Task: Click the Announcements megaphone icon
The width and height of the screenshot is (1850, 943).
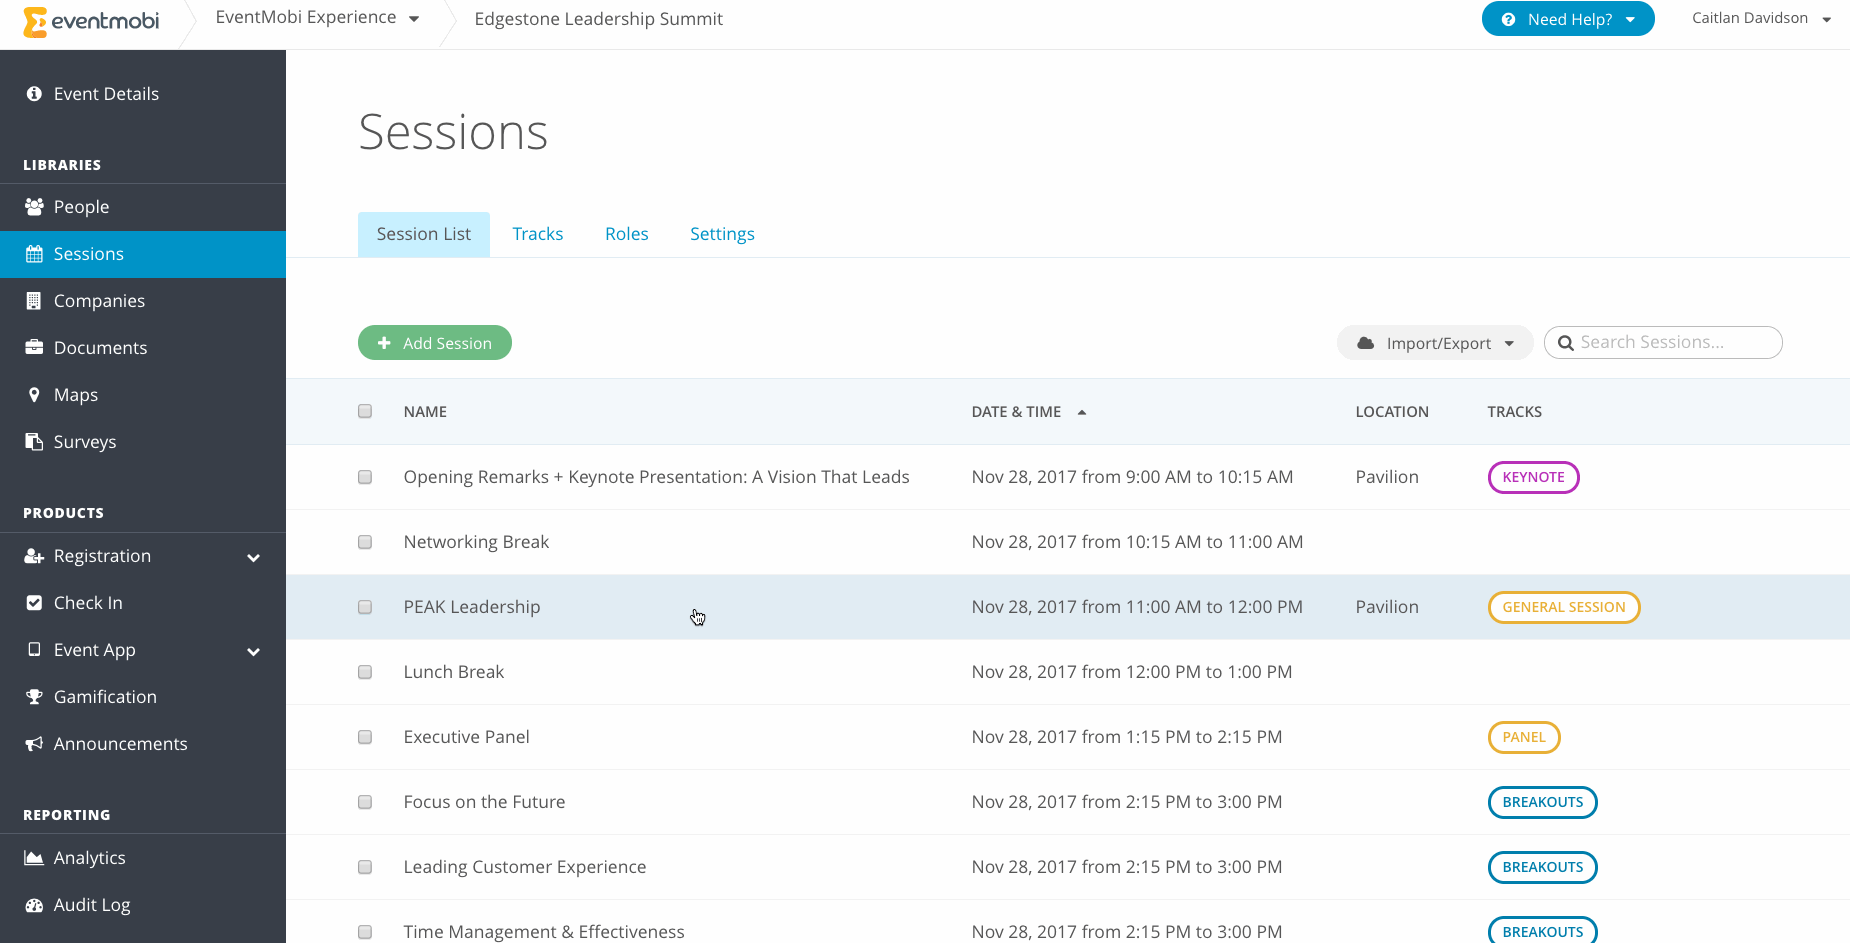Action: [x=34, y=744]
